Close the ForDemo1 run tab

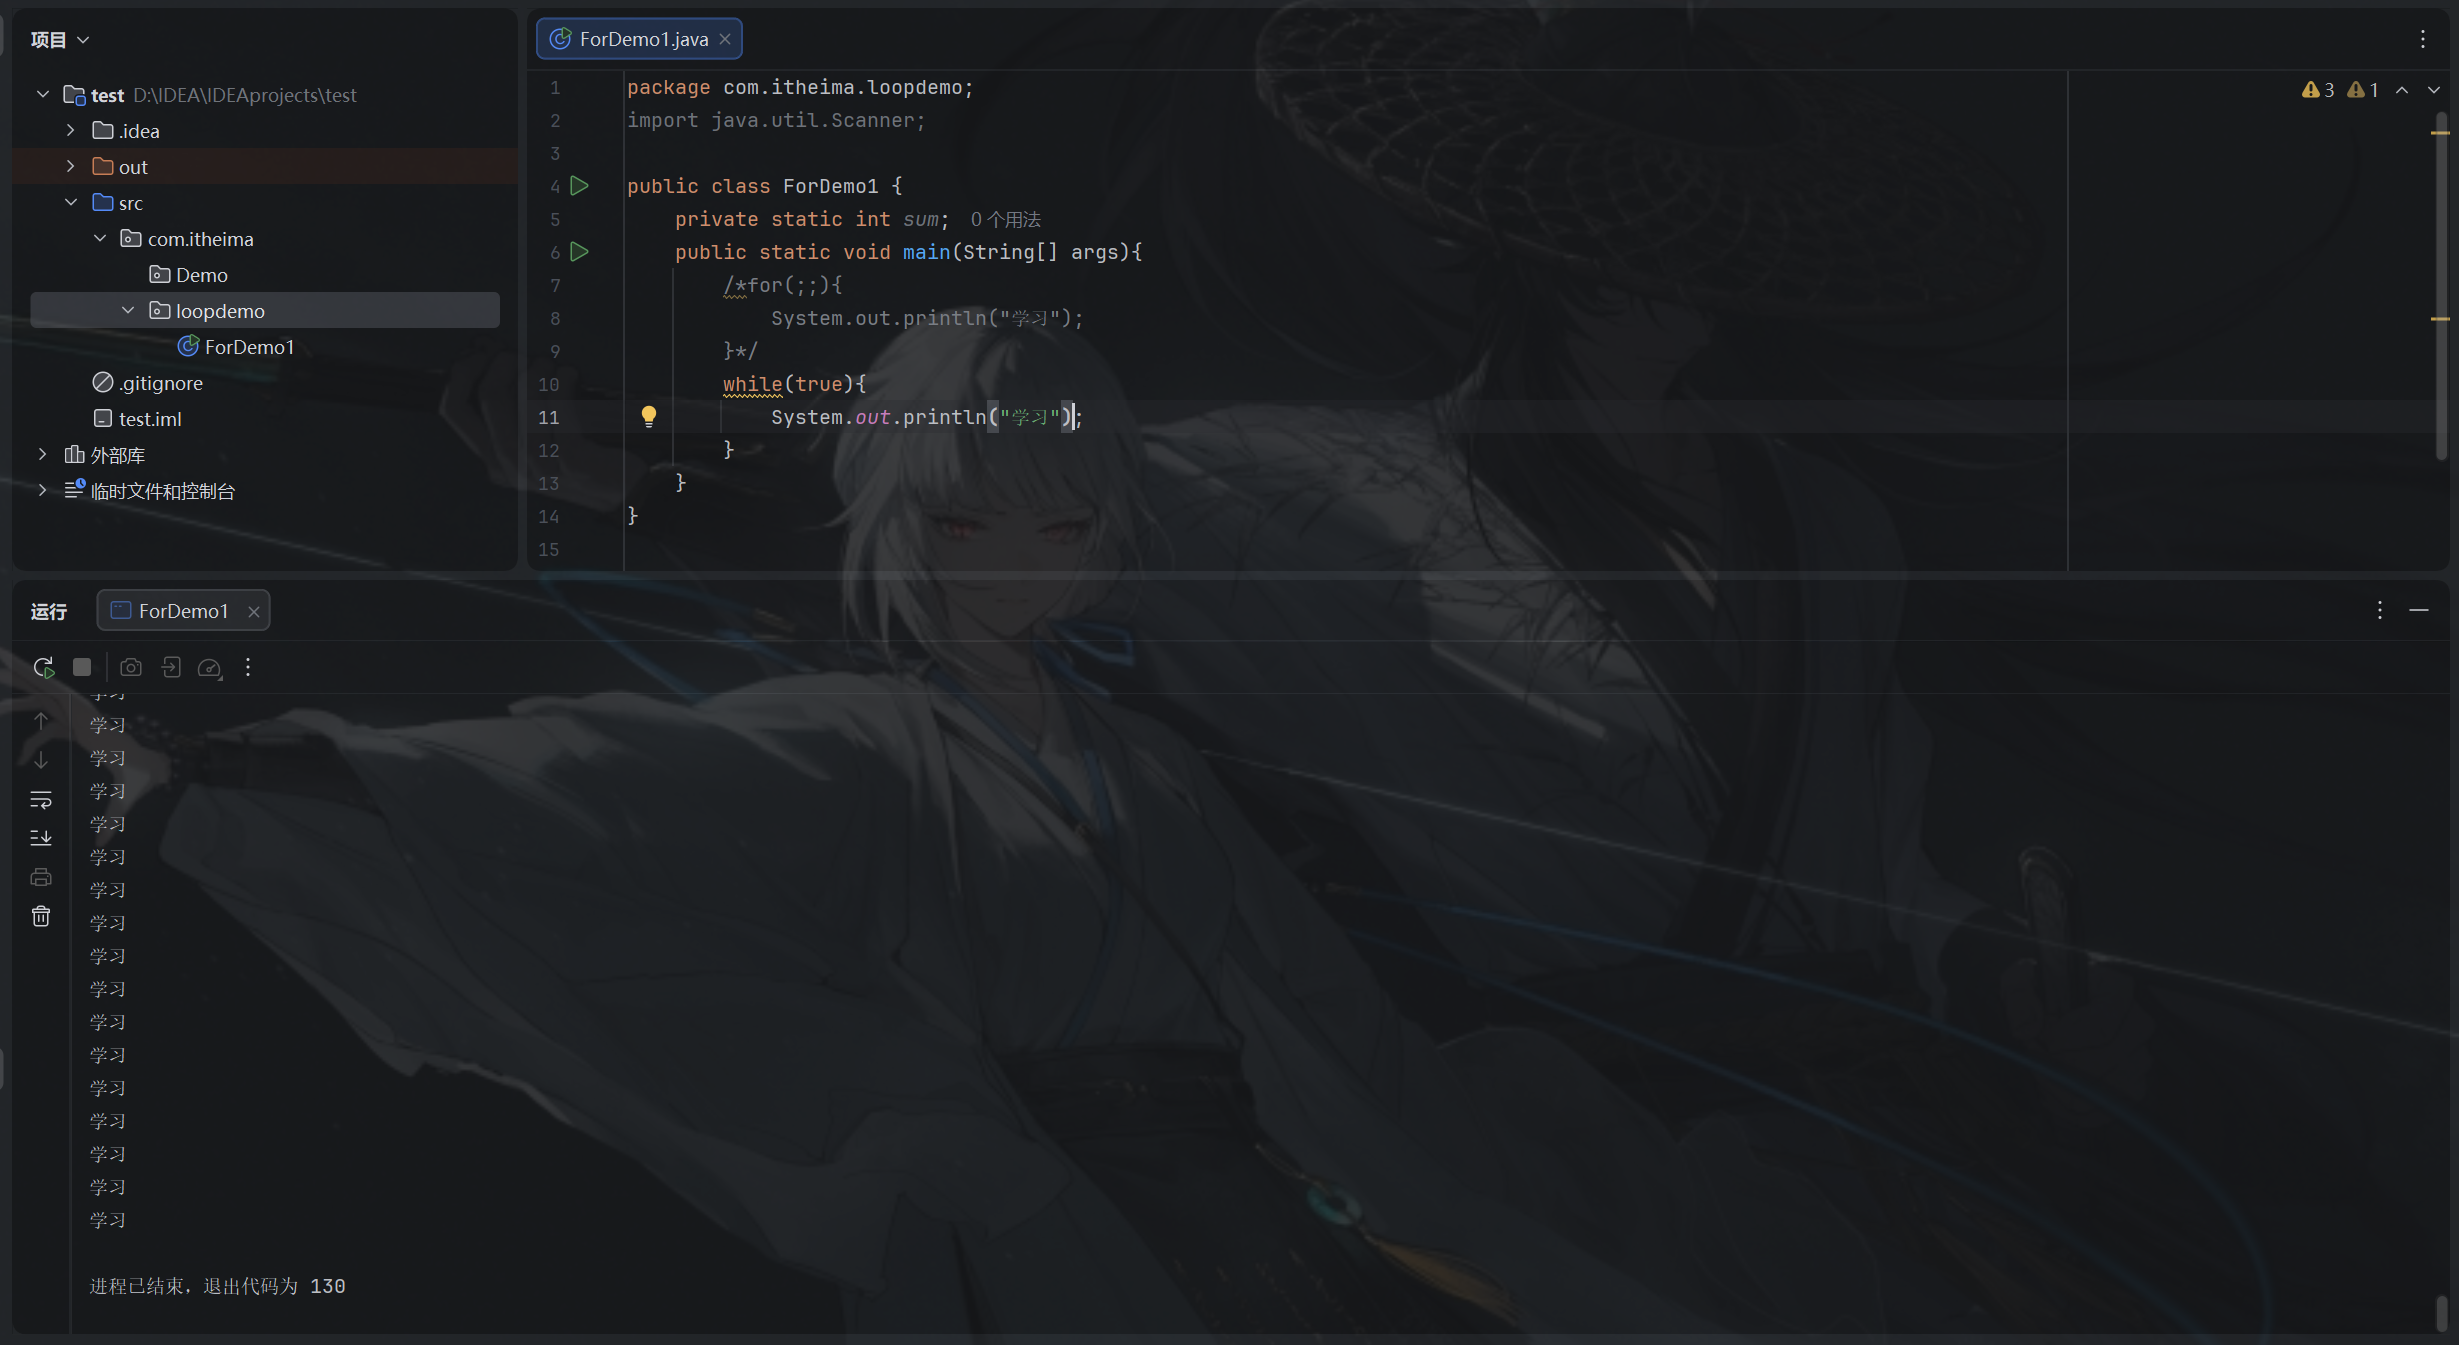254,611
